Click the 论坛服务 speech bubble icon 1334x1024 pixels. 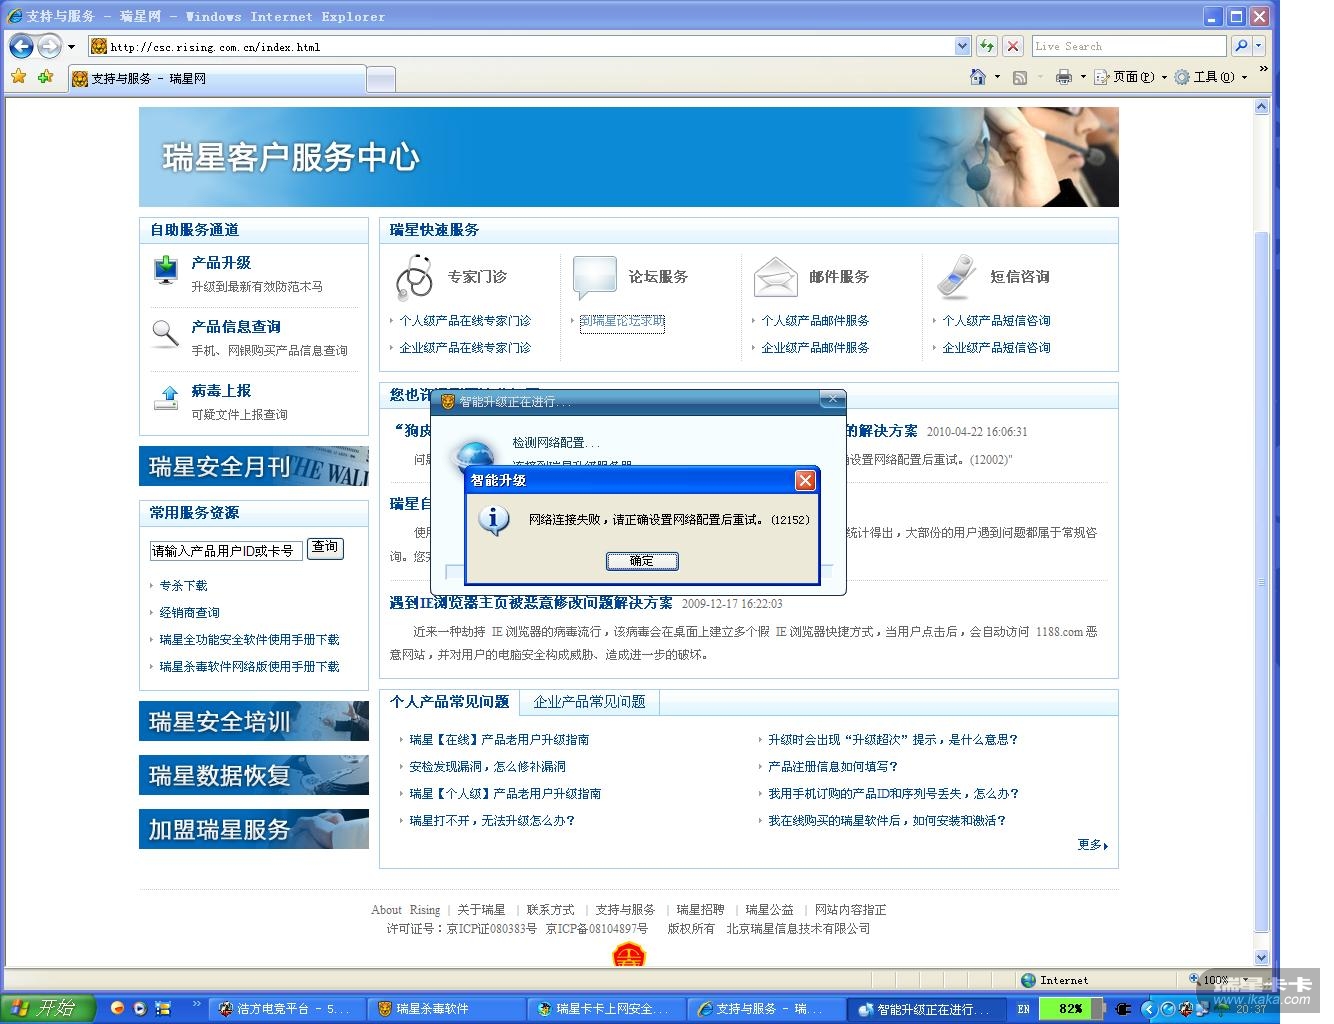(x=595, y=277)
